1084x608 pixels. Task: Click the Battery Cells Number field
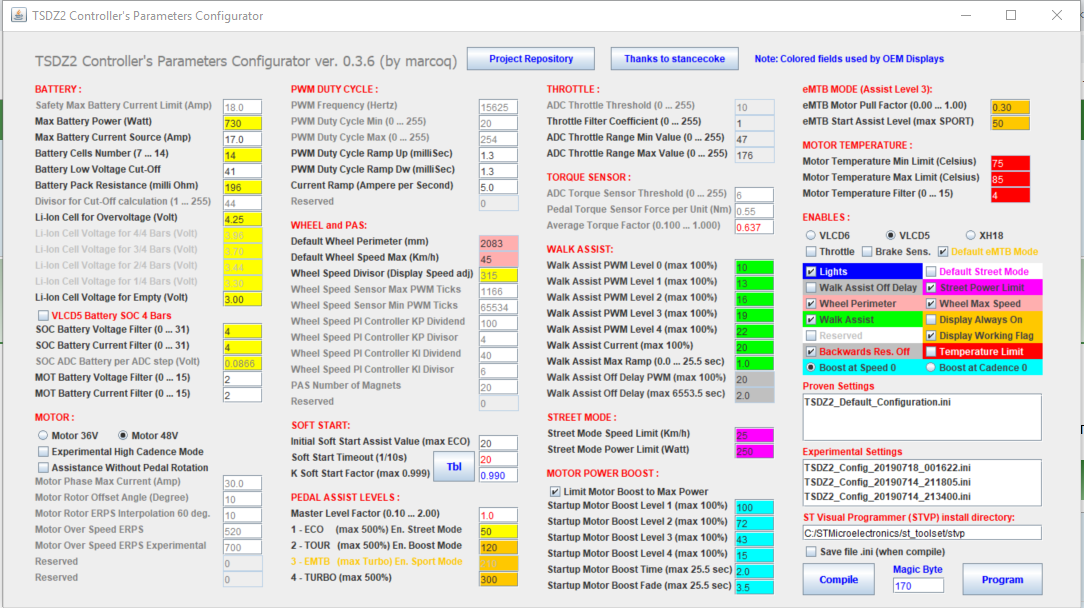pos(243,156)
